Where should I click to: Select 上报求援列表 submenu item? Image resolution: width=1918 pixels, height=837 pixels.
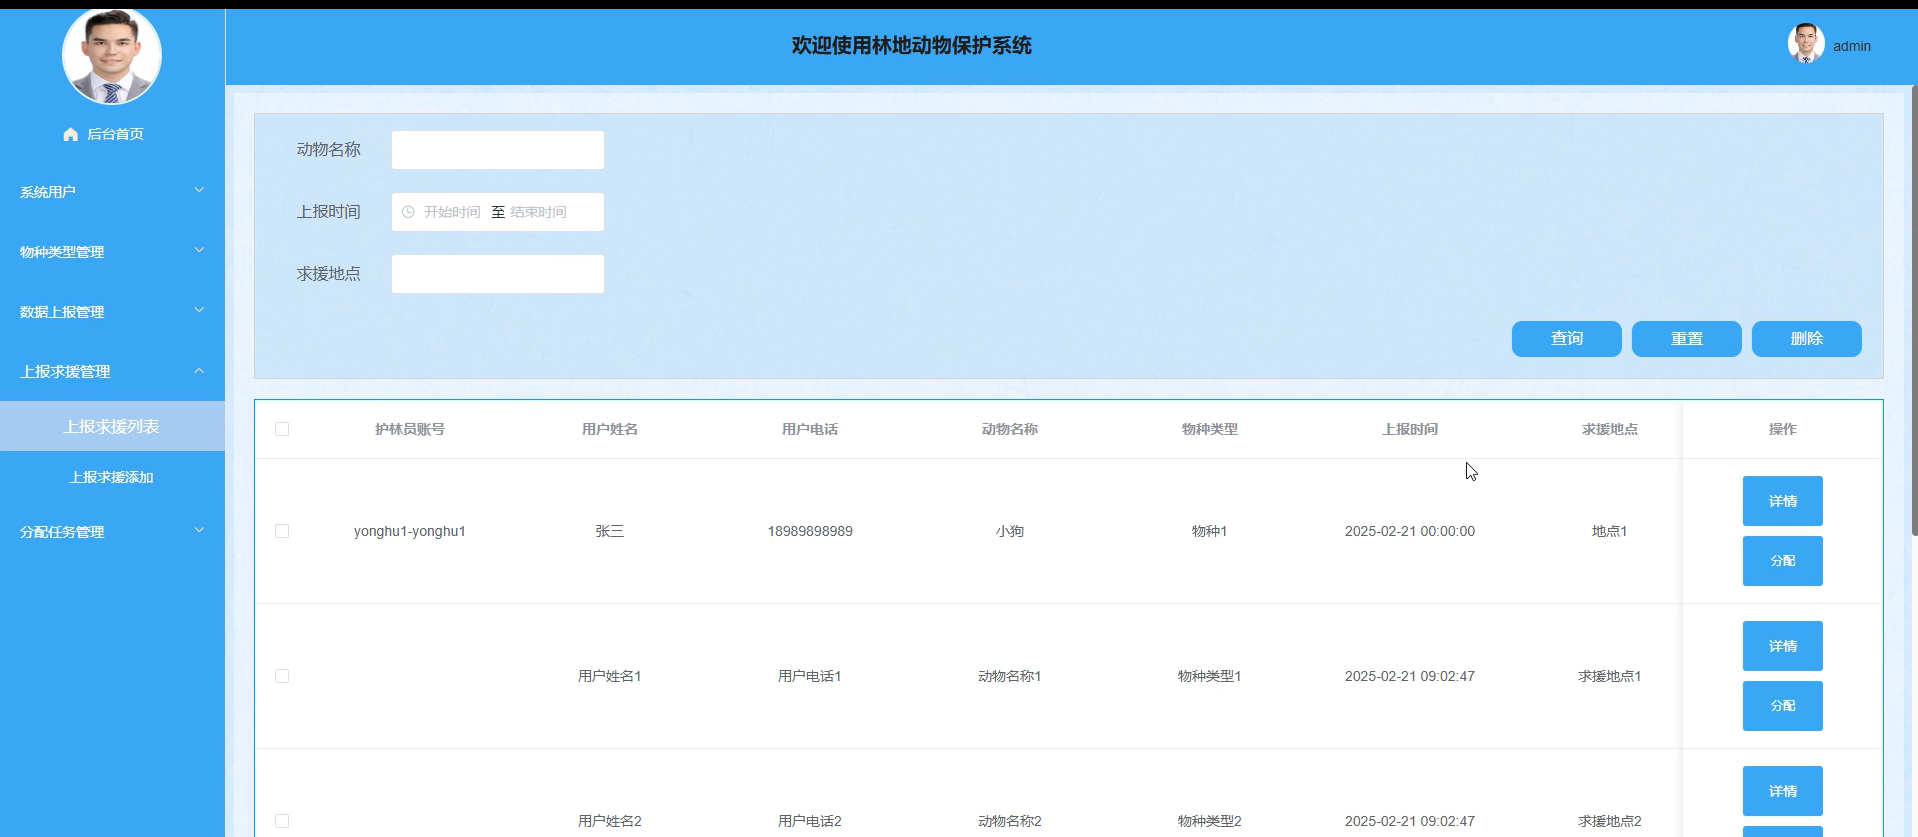point(112,426)
